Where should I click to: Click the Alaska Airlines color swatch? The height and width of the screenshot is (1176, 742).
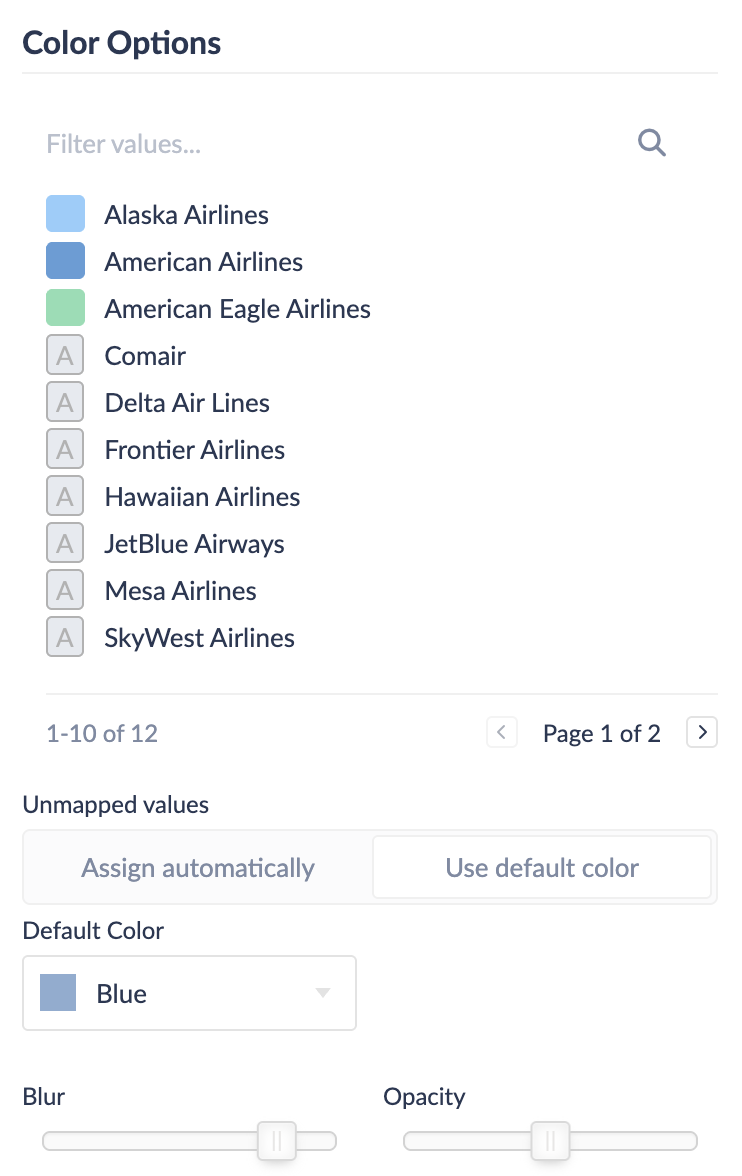65,214
